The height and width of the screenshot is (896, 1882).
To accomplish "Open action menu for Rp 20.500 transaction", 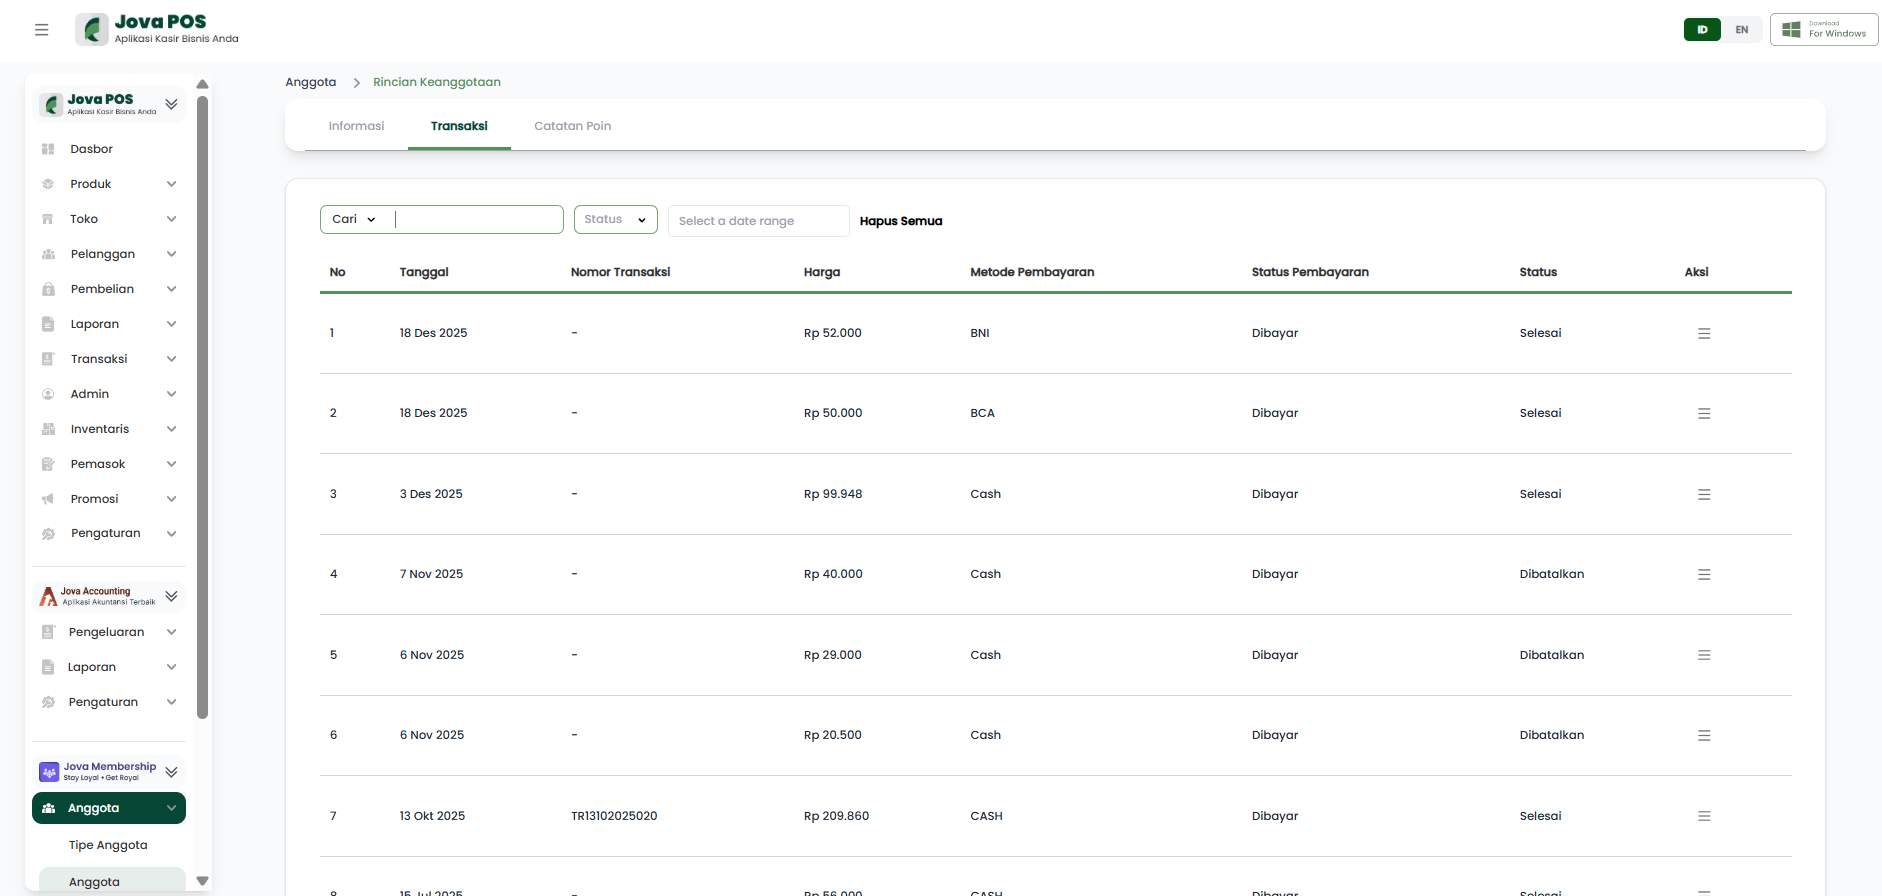I will [x=1704, y=735].
